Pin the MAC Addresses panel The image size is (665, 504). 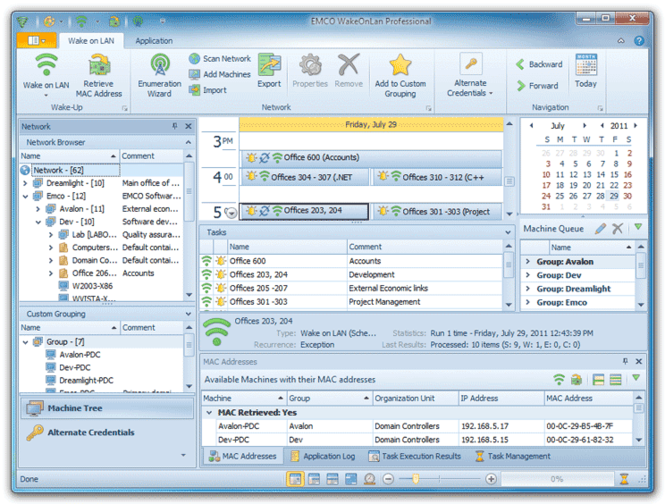click(x=625, y=361)
